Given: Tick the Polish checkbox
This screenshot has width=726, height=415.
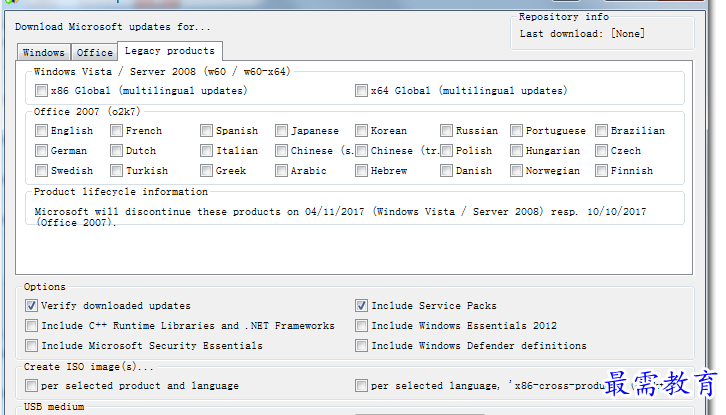Looking at the screenshot, I should click(446, 151).
